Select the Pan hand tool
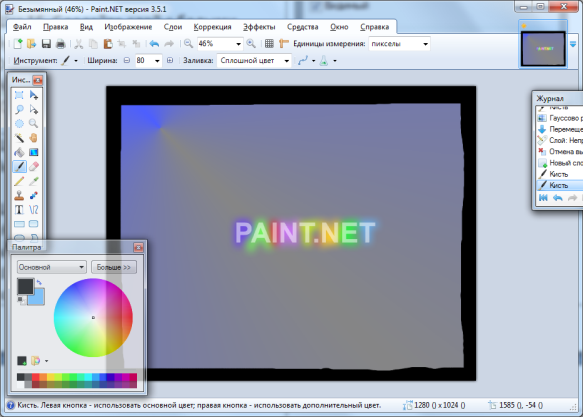583x417 pixels. 33,138
